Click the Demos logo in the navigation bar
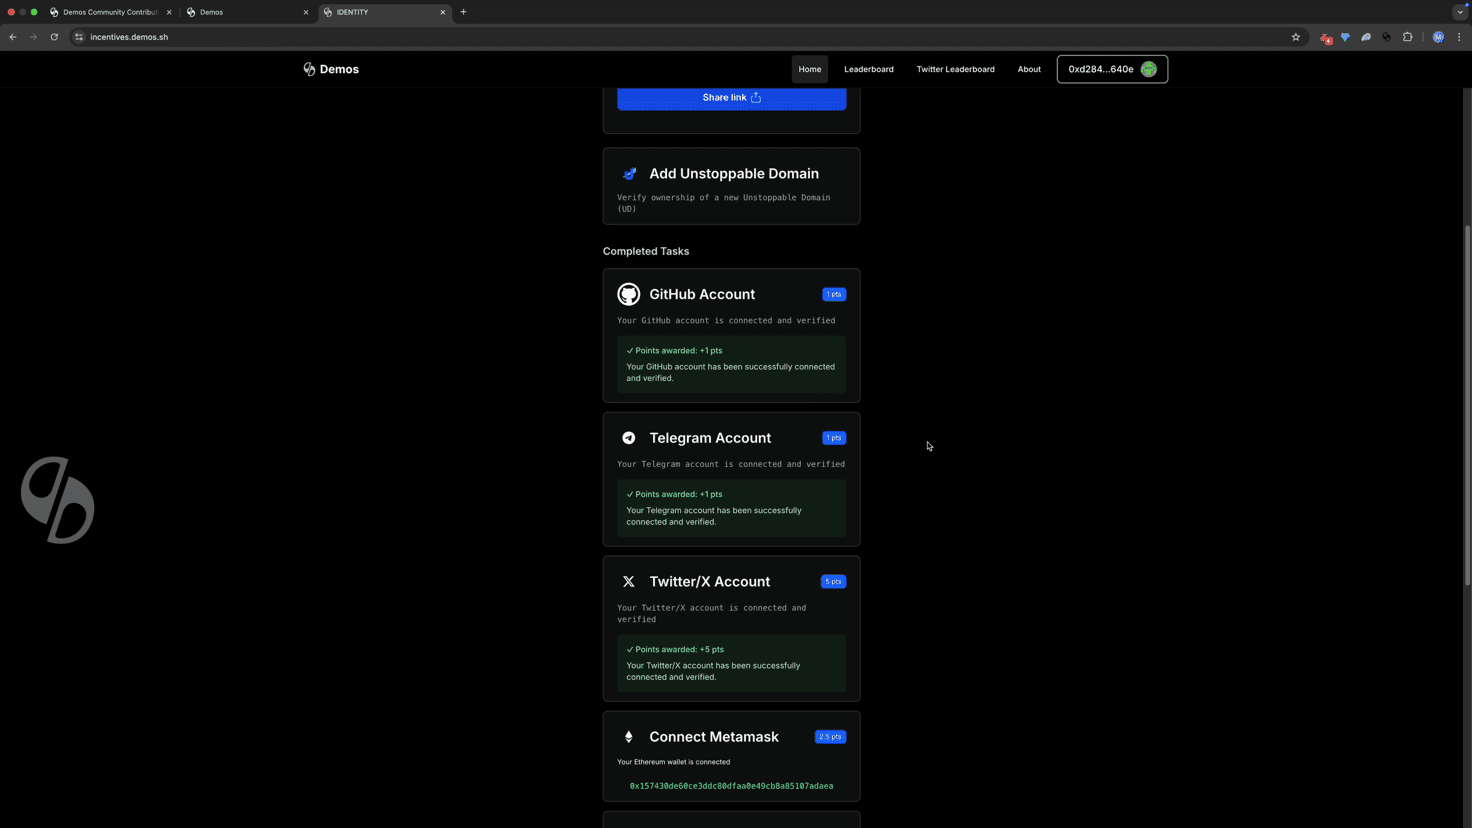Image resolution: width=1472 pixels, height=828 pixels. coord(331,69)
